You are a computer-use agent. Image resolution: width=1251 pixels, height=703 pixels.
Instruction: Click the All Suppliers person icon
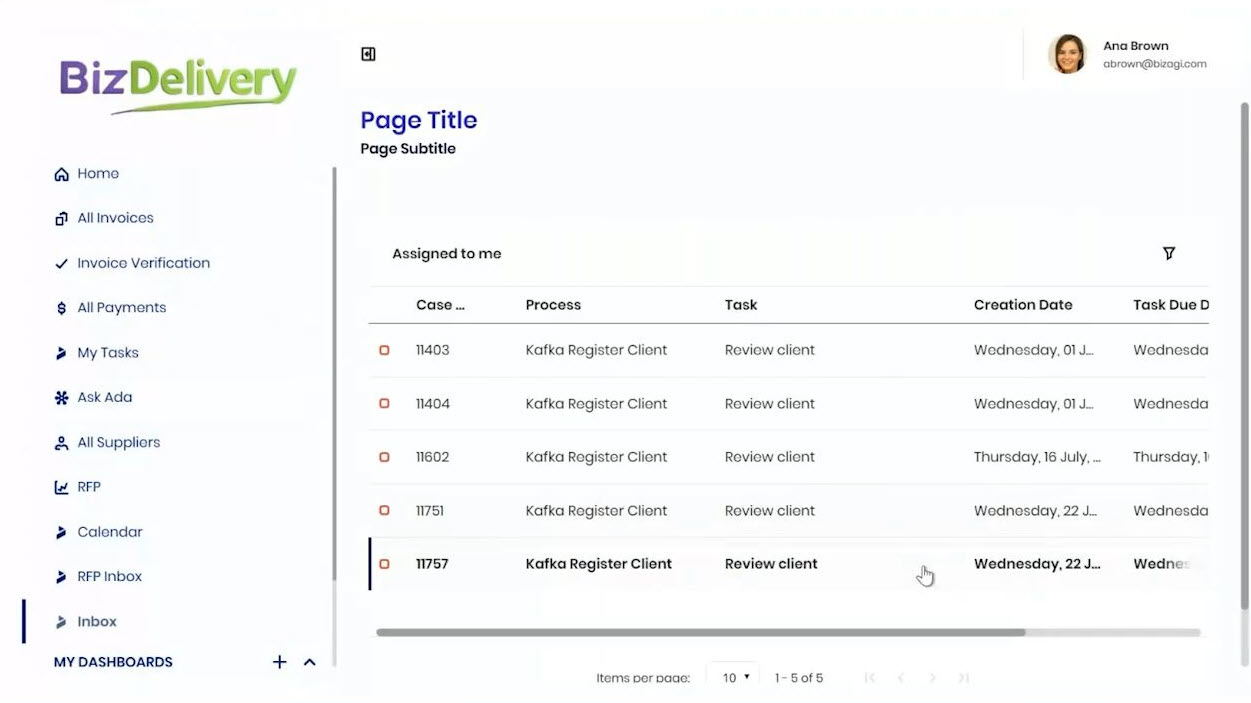pos(61,442)
